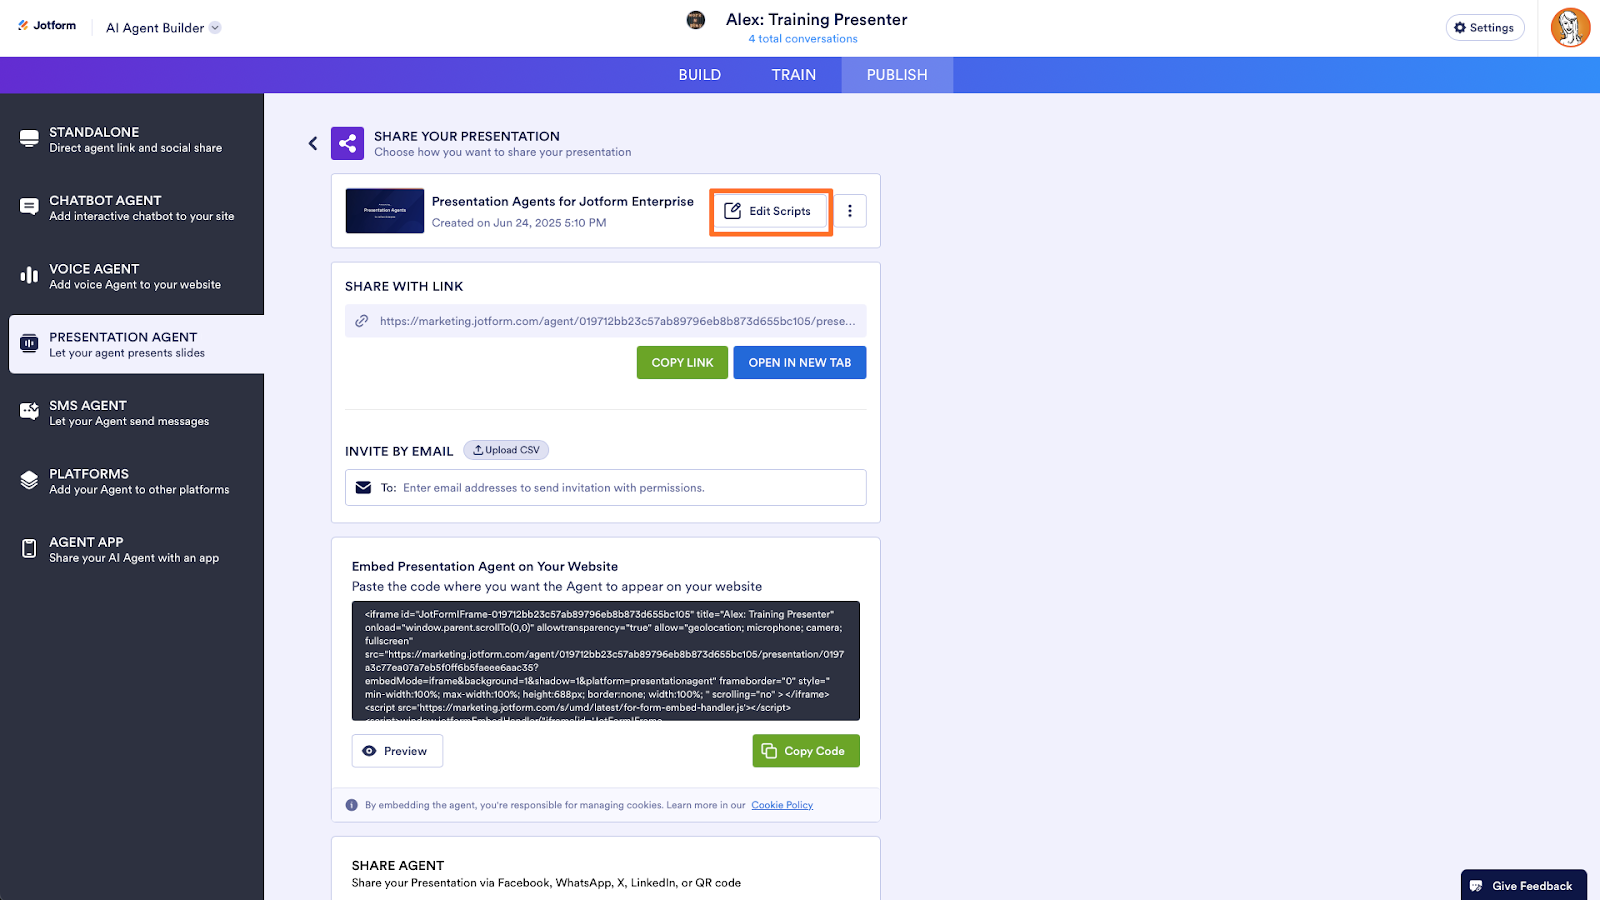The image size is (1600, 900).
Task: Click the INVITE BY EMAIL label
Action: click(399, 452)
